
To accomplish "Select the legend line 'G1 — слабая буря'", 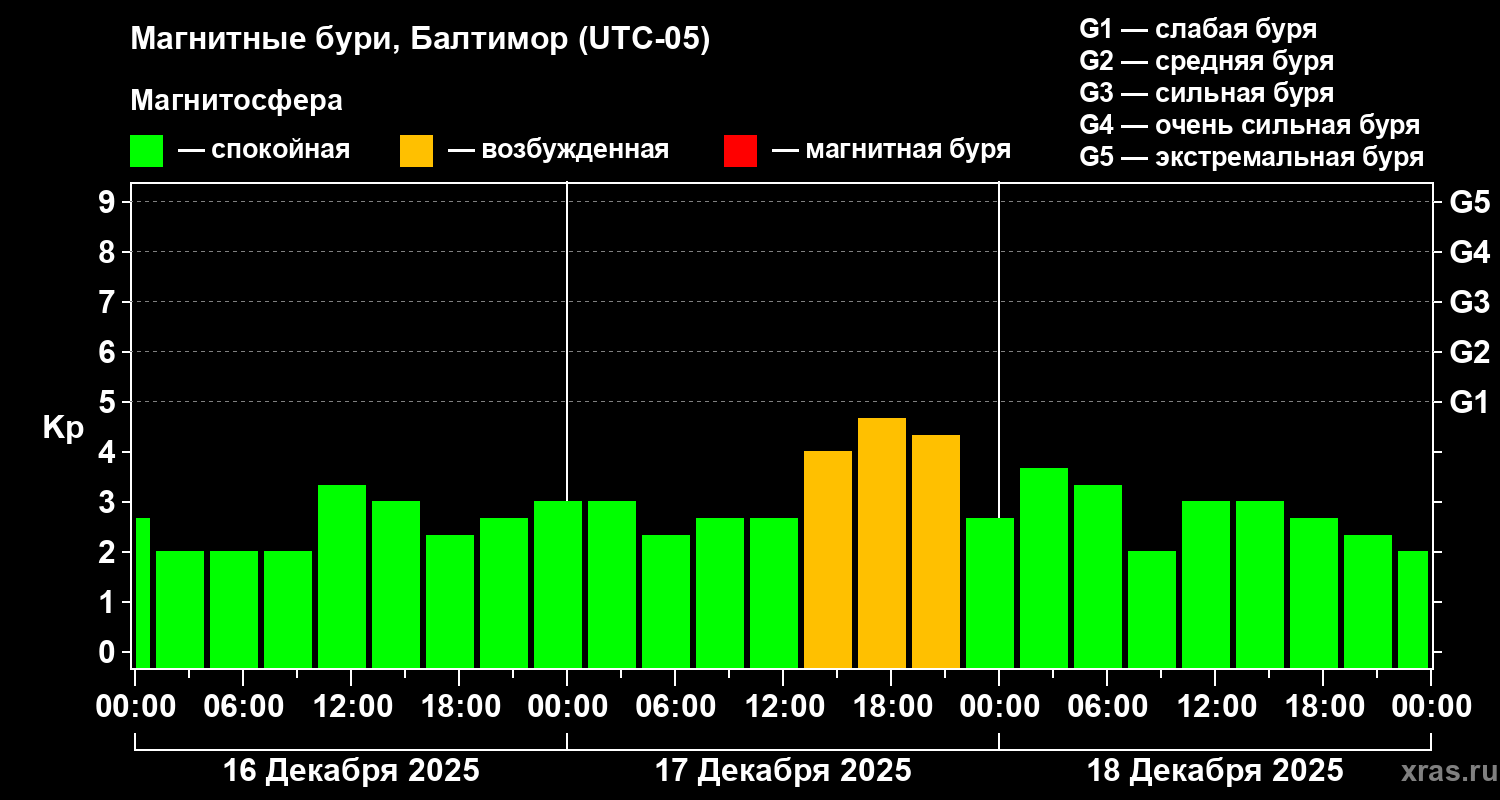I will pos(1198,29).
